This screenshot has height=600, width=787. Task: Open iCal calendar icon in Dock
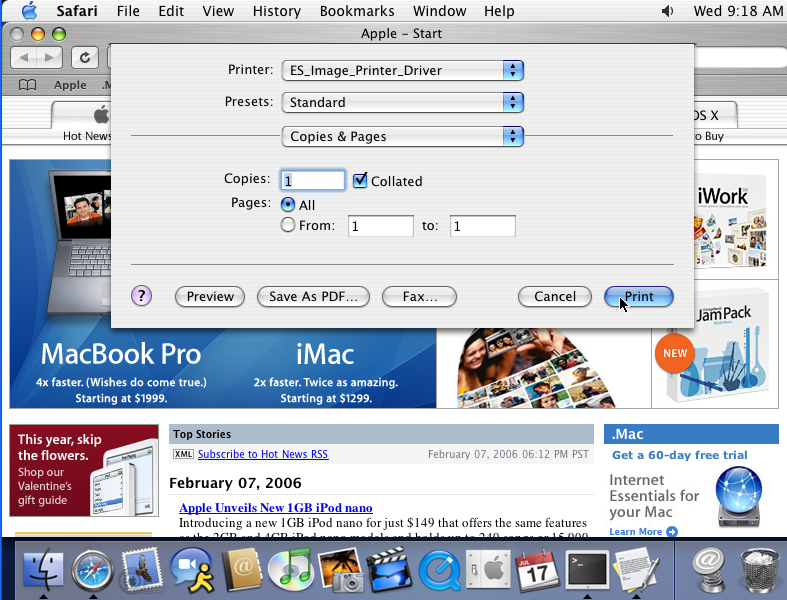pyautogui.click(x=537, y=570)
